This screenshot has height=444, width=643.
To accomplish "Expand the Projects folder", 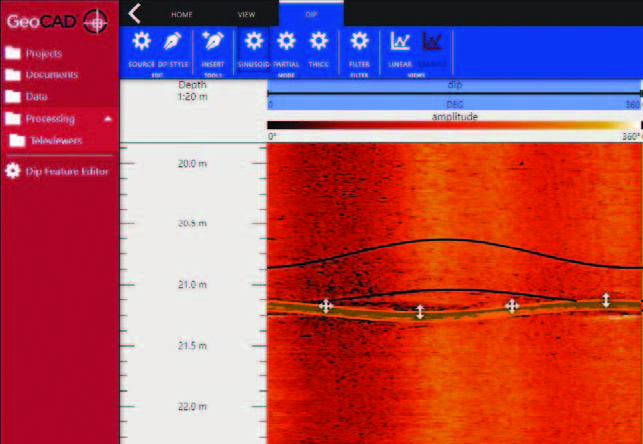I will click(x=43, y=53).
